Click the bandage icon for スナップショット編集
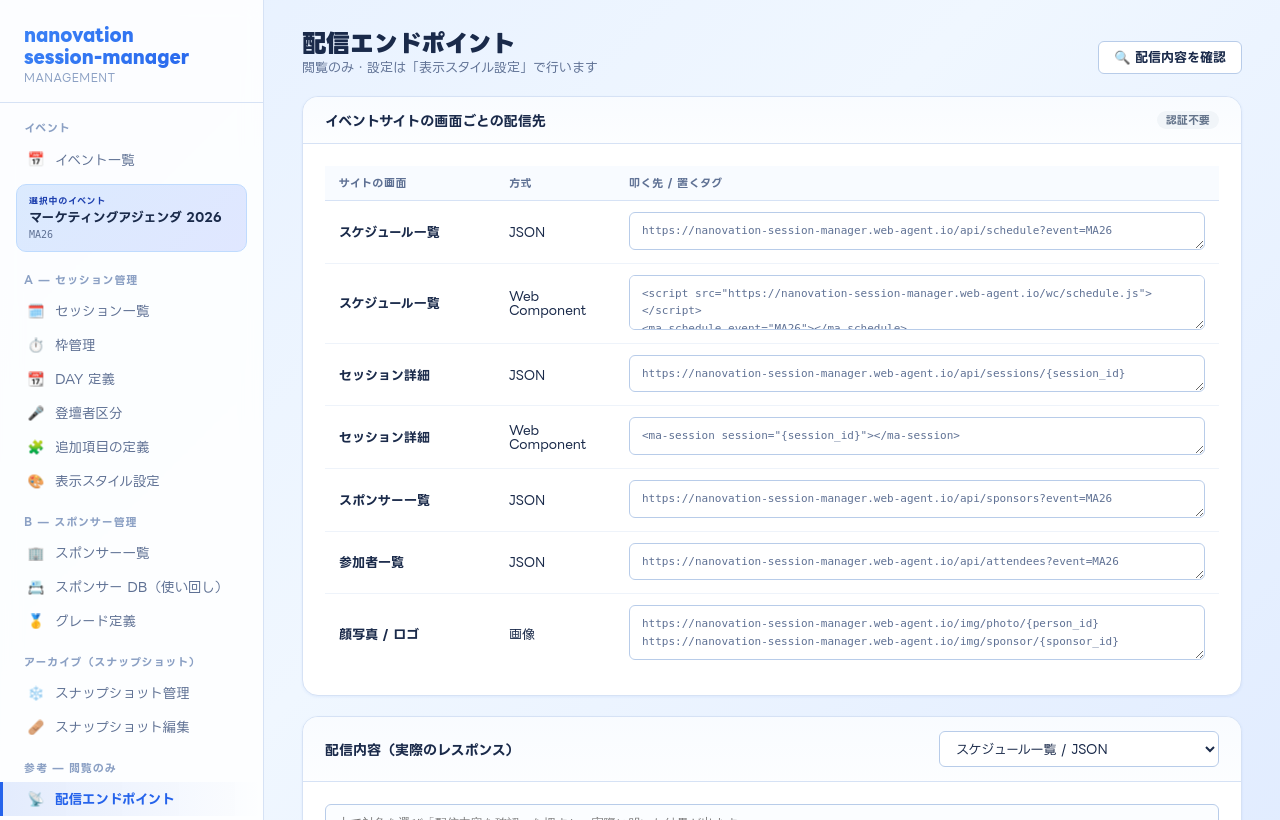Viewport: 1280px width, 820px height. [x=36, y=727]
